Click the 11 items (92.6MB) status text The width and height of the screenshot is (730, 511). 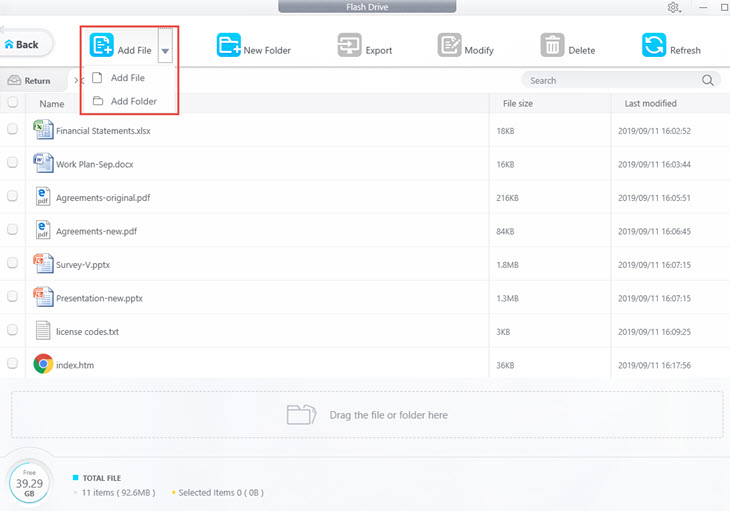tap(118, 492)
